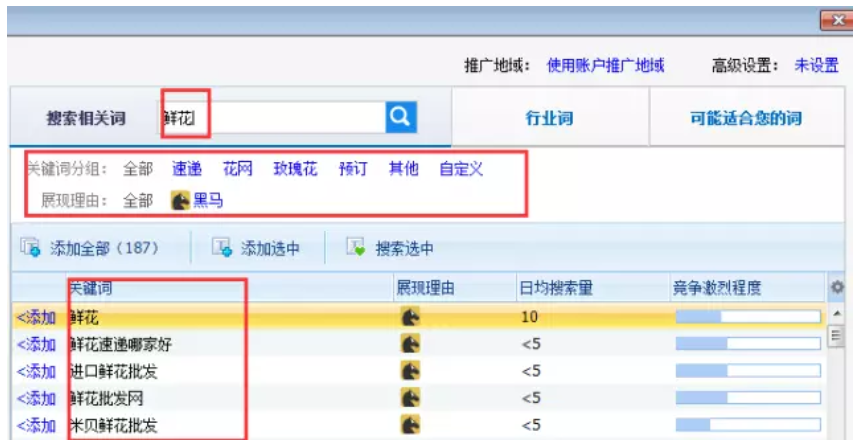Click the black horse icon in 鲜花 row

coord(409,317)
